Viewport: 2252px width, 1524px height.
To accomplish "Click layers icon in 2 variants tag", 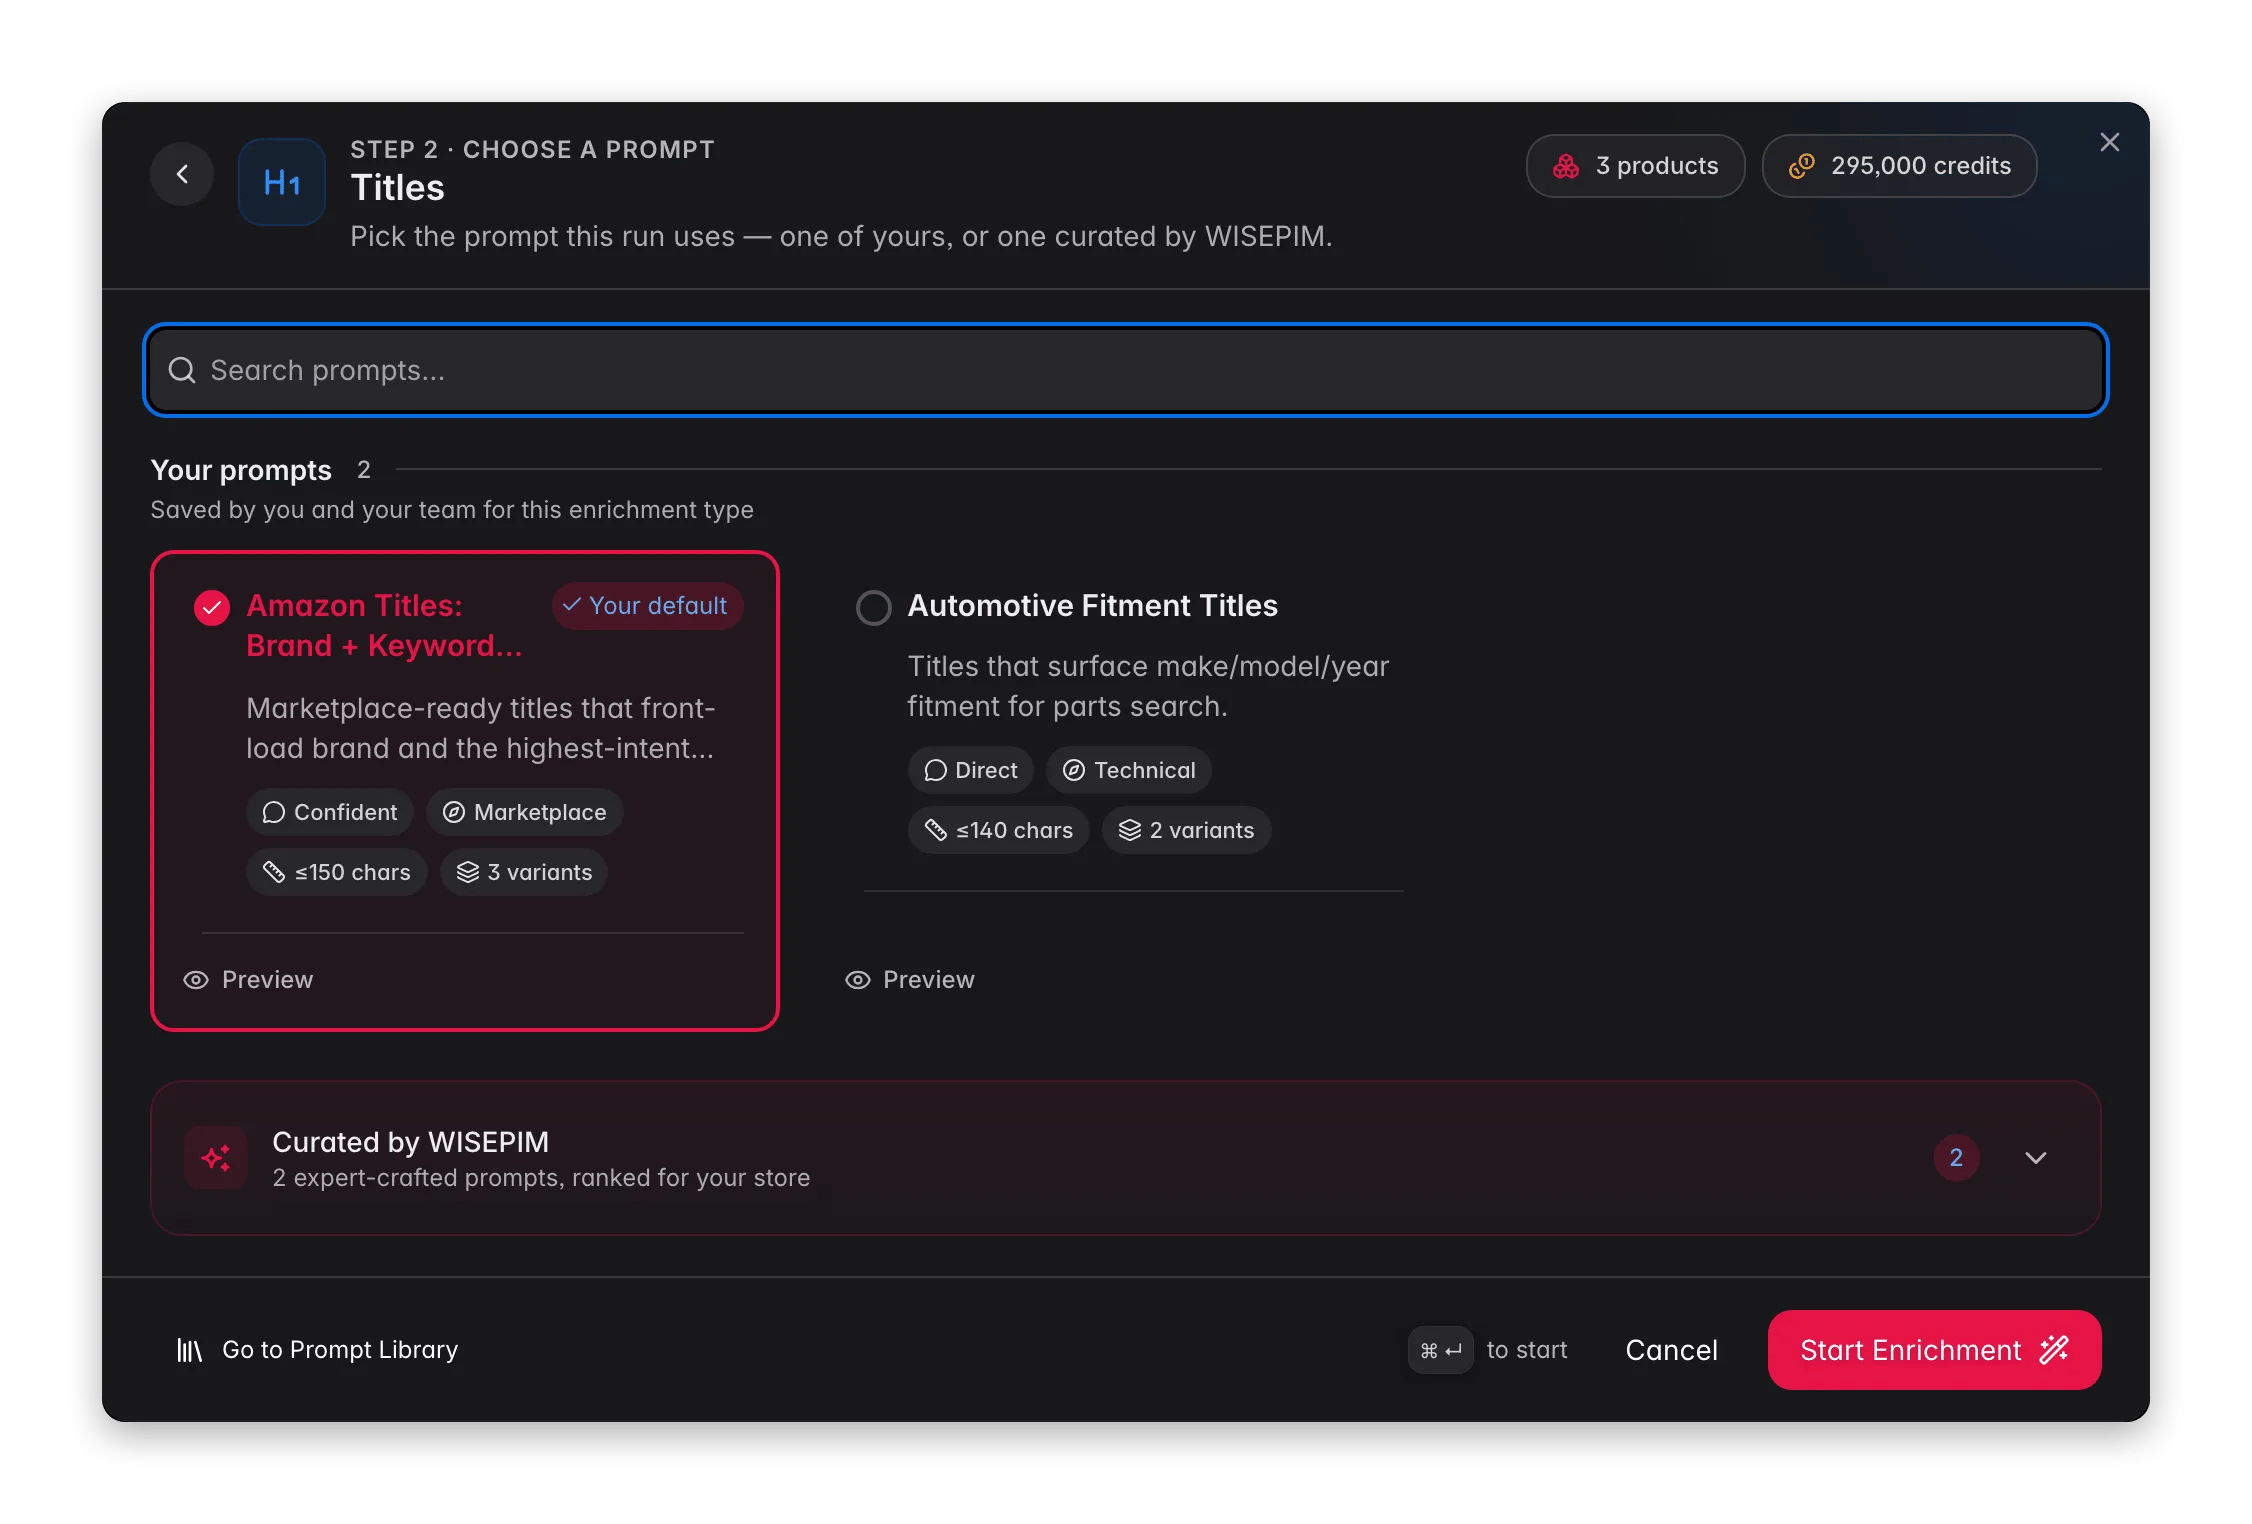I will (x=1130, y=830).
